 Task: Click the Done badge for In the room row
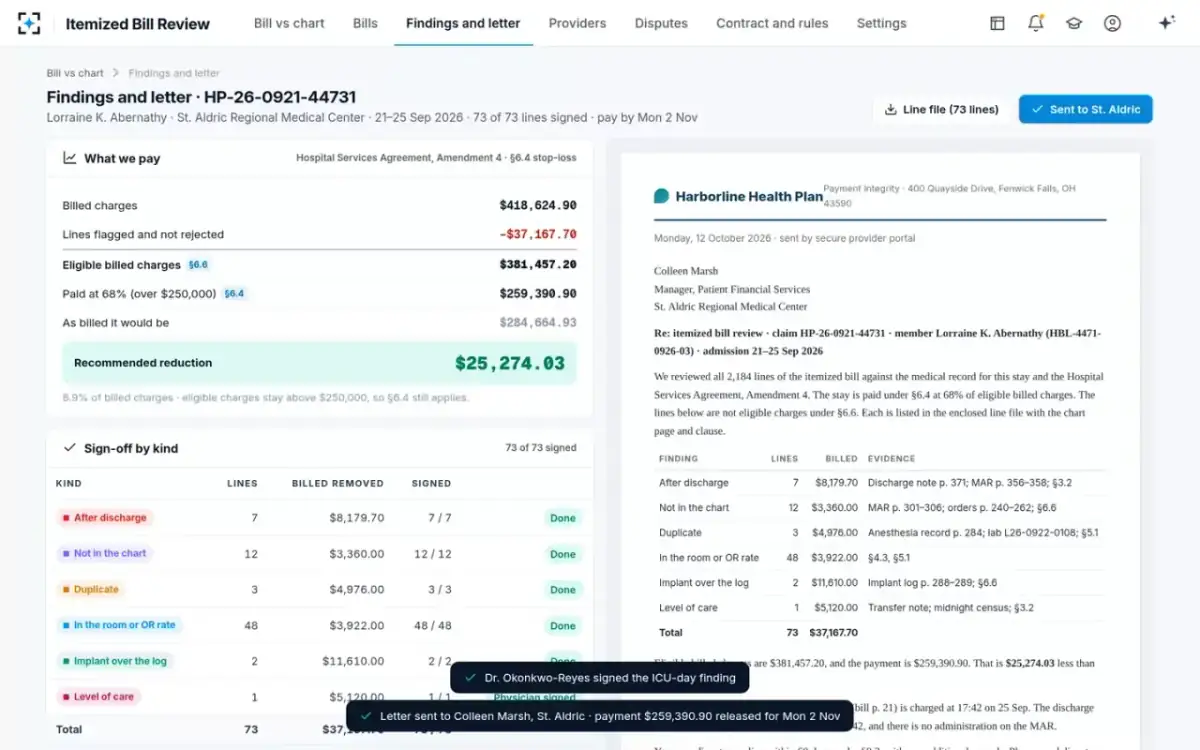[563, 626]
